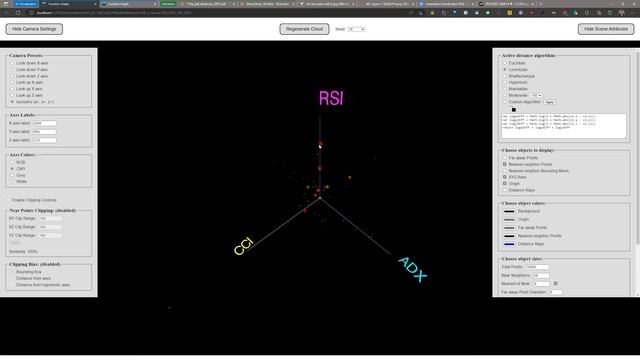Click the RSI axis label in the scene

tap(331, 98)
